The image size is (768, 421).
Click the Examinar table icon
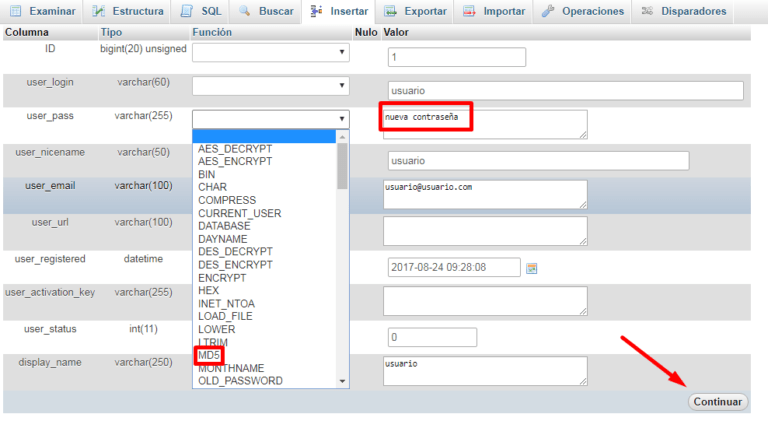tap(16, 11)
